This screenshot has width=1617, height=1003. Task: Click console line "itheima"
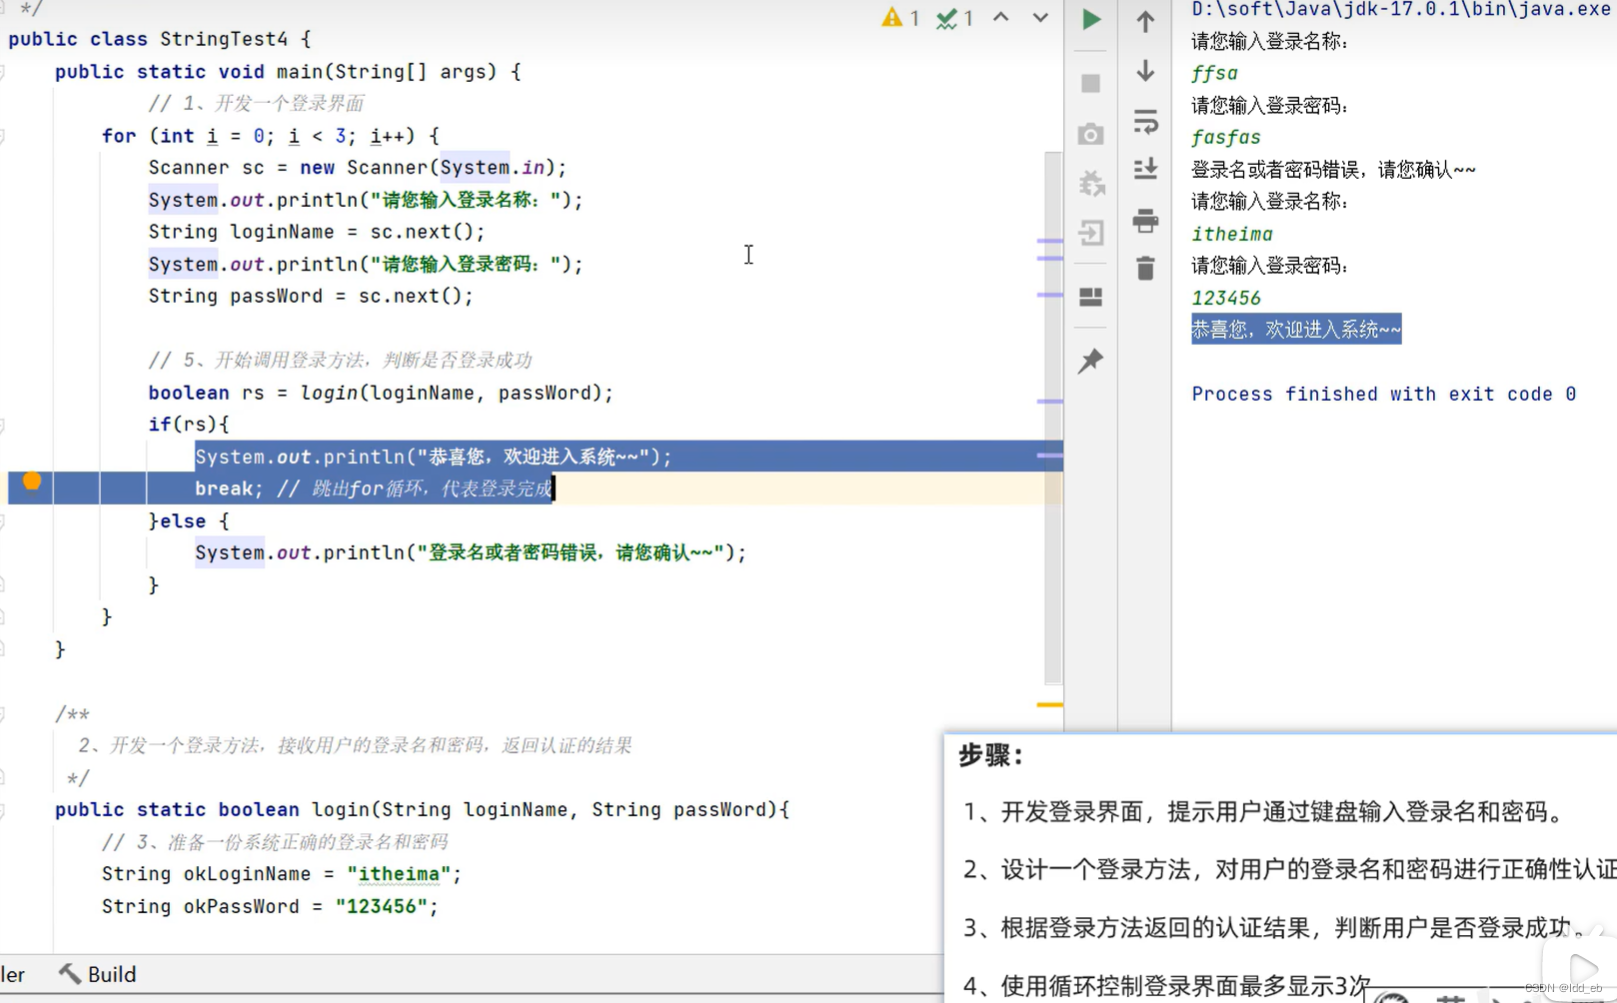(1232, 234)
